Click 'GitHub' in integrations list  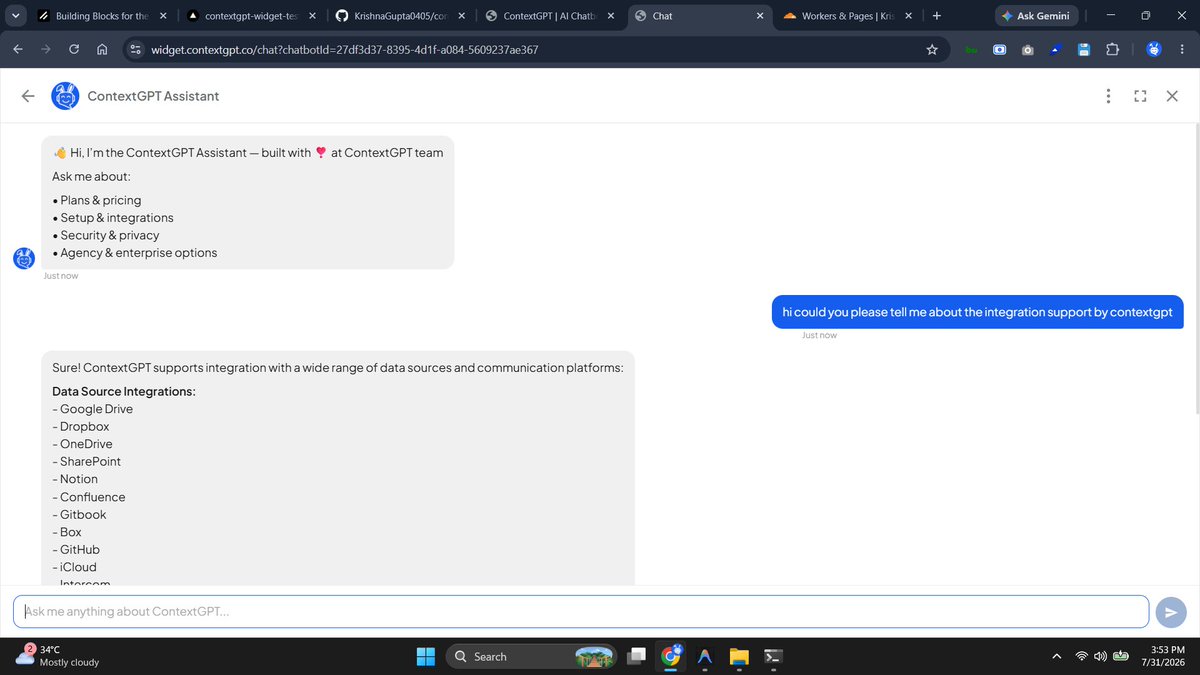point(80,549)
